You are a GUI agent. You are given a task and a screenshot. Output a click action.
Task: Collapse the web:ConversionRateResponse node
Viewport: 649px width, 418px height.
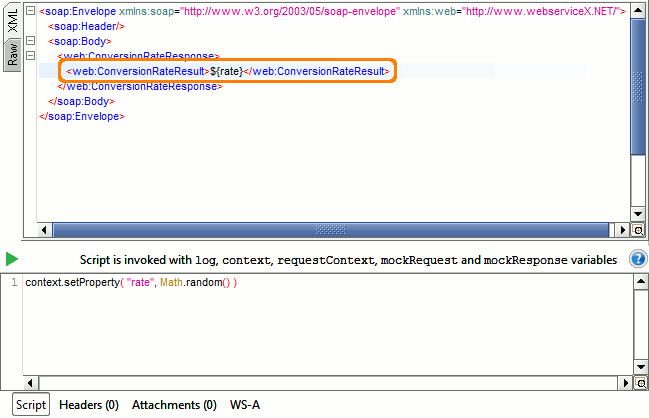coord(30,55)
